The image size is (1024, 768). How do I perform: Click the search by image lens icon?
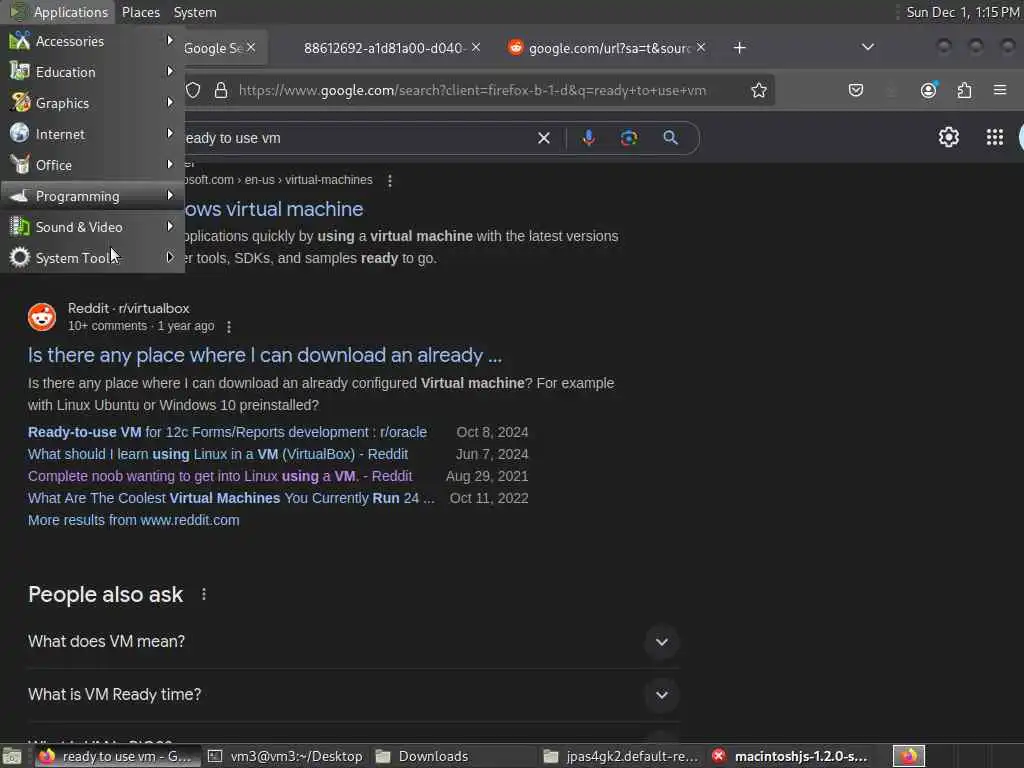tap(629, 138)
